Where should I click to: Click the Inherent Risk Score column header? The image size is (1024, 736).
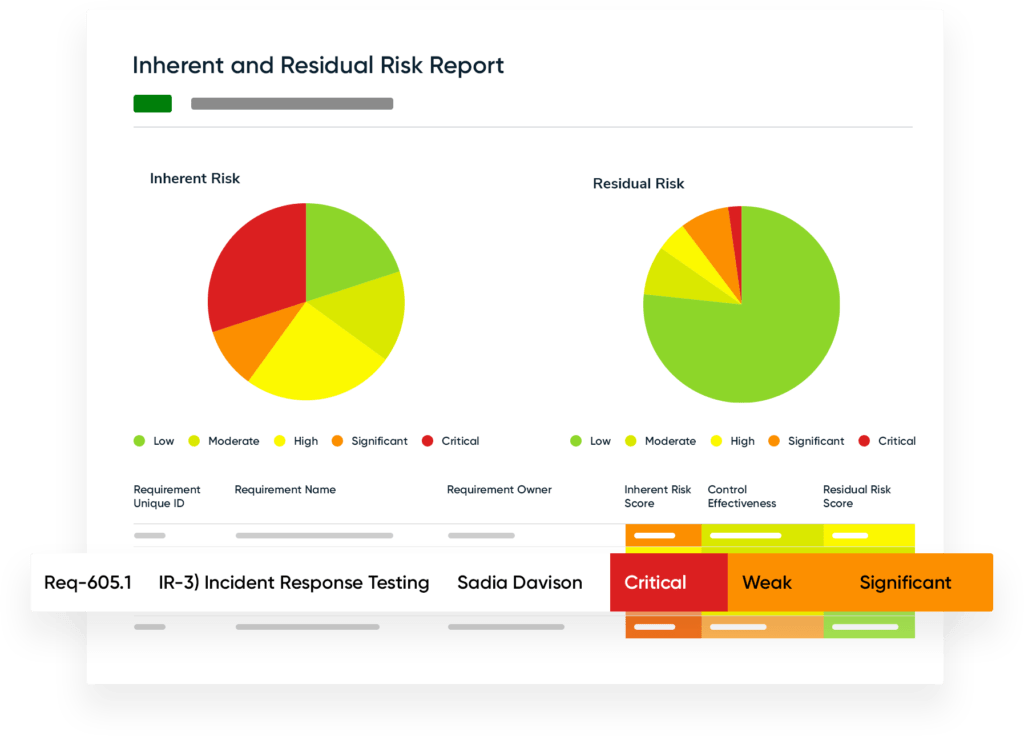[657, 496]
